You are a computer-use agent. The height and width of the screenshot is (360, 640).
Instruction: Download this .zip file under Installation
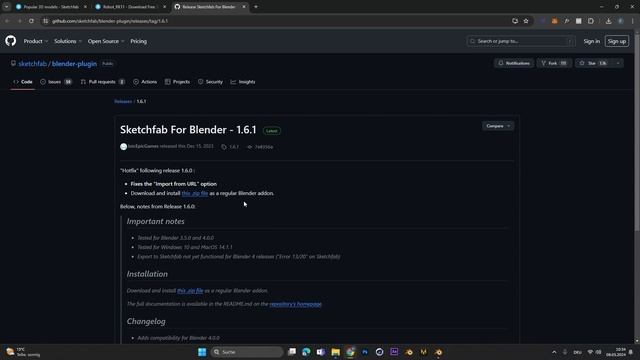tap(190, 291)
